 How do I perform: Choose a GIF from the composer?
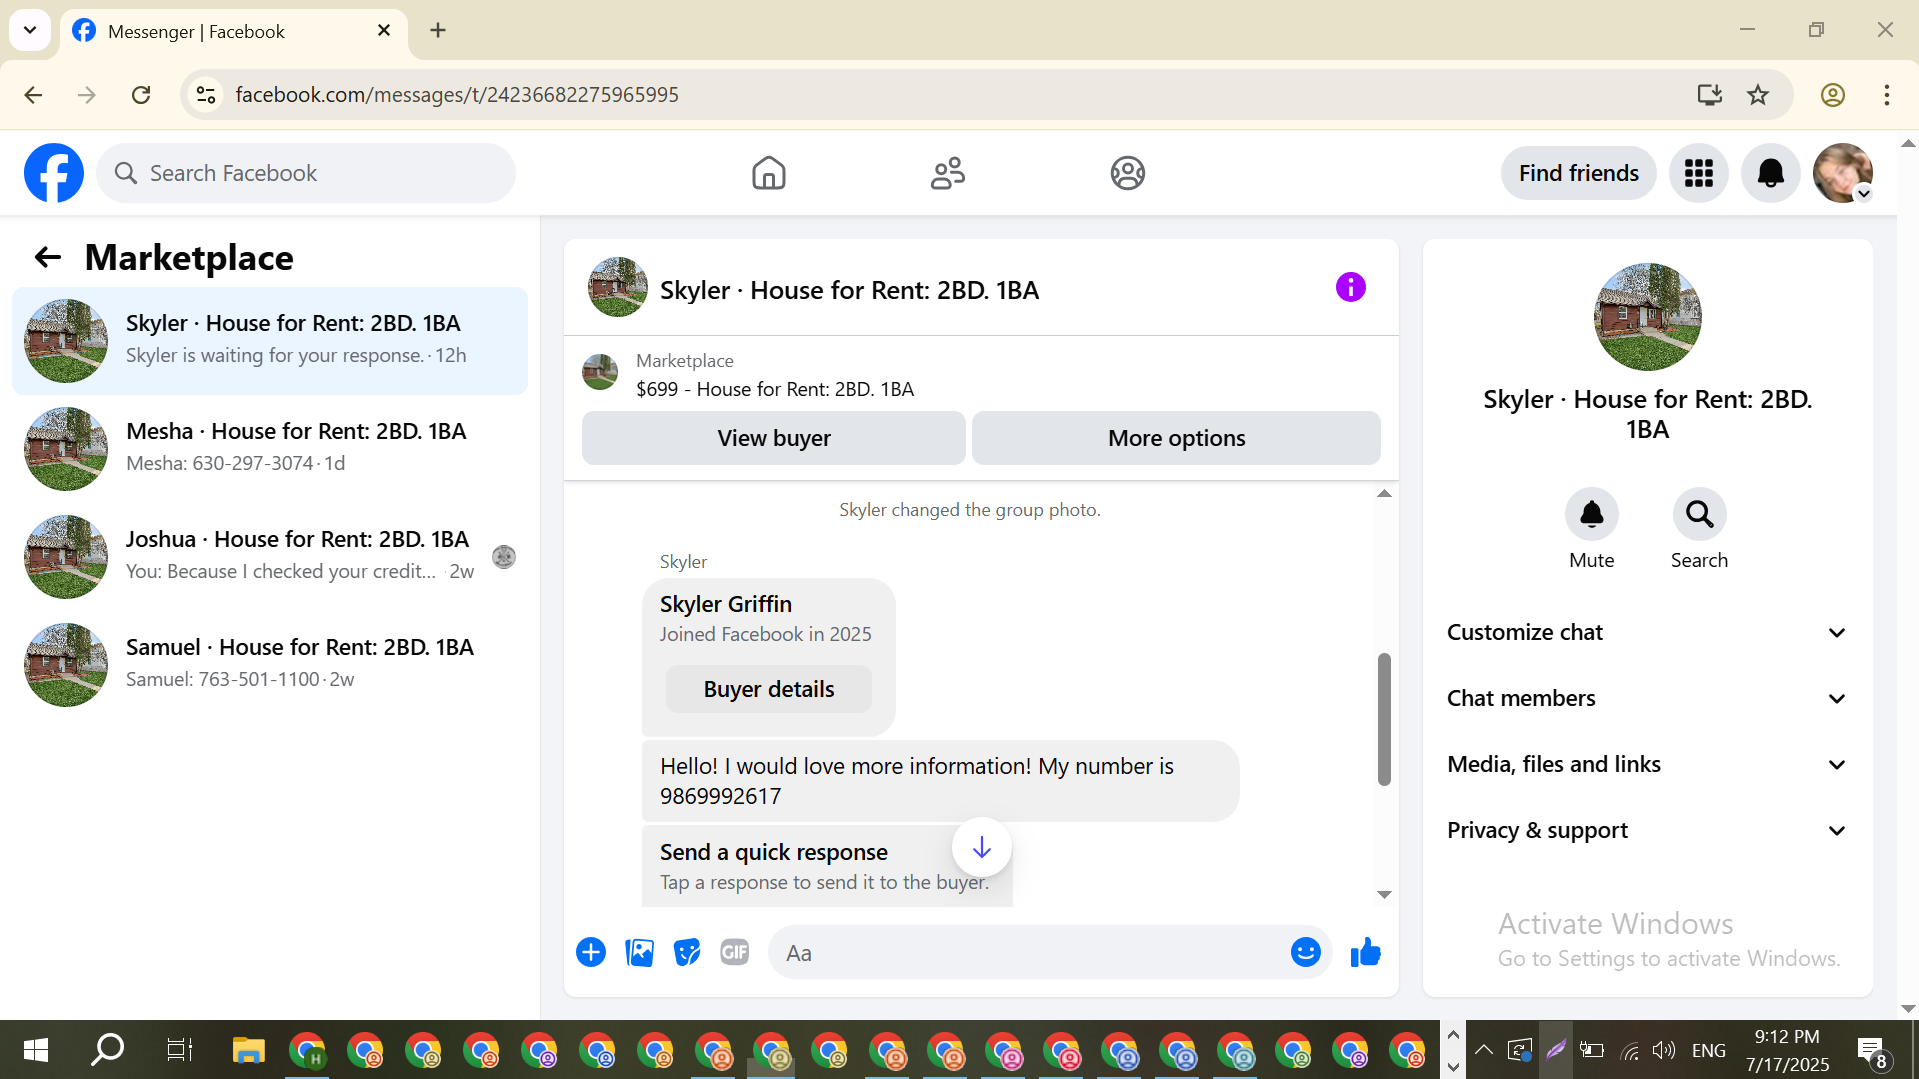(735, 952)
